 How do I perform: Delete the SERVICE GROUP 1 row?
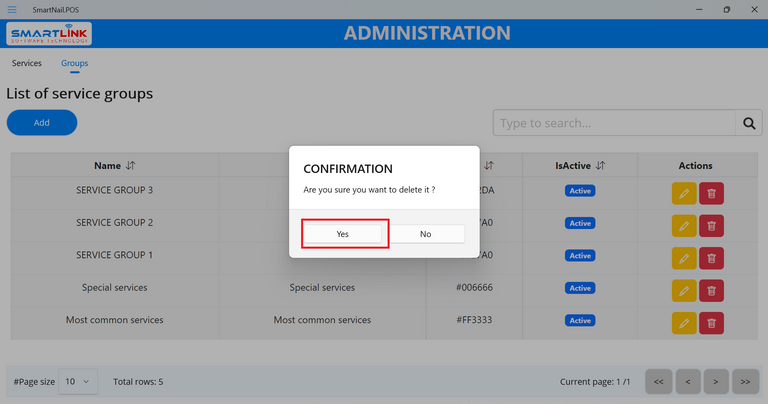[x=711, y=258]
